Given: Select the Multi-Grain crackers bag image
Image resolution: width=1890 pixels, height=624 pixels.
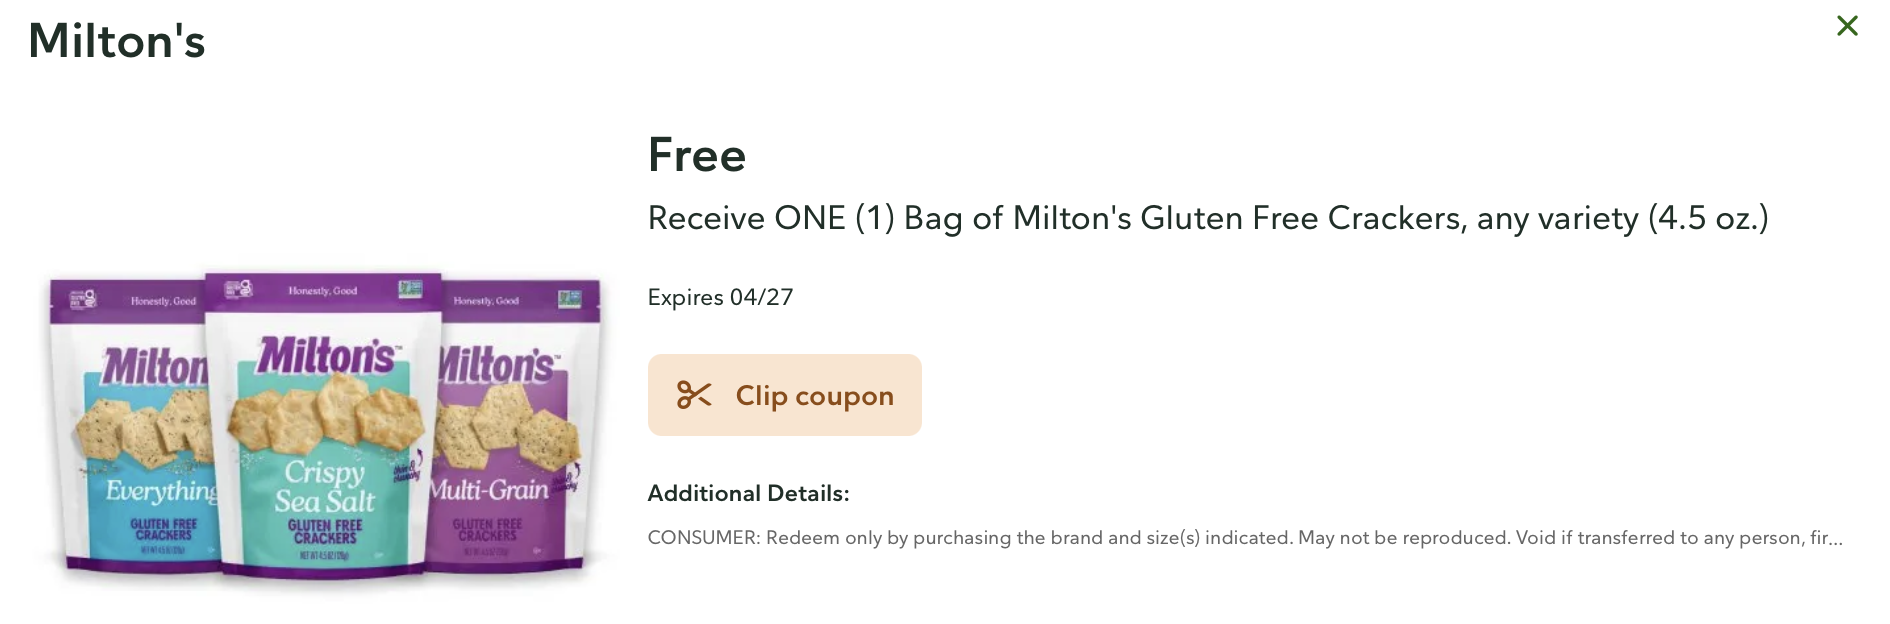Looking at the screenshot, I should (515, 430).
